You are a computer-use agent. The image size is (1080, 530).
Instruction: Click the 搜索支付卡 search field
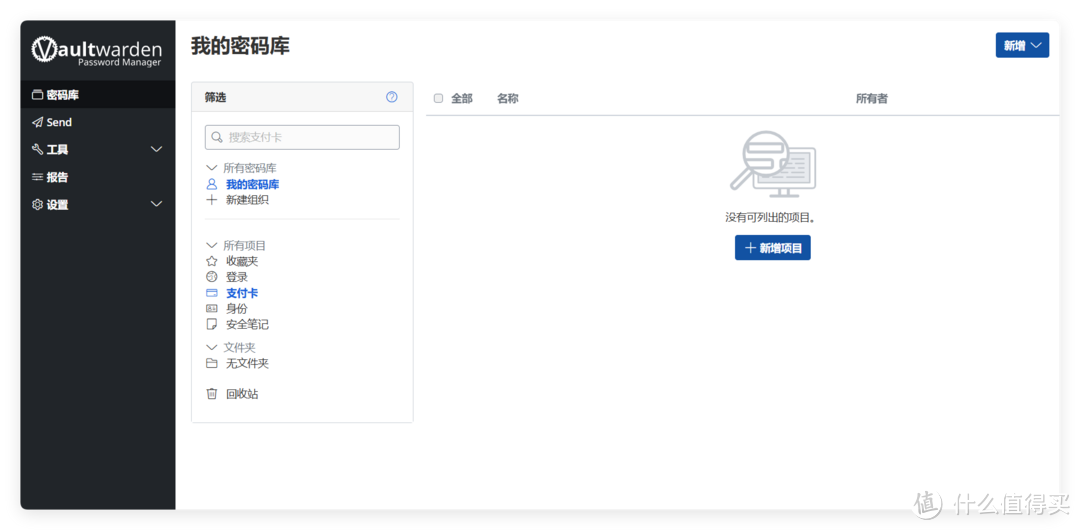coord(302,137)
